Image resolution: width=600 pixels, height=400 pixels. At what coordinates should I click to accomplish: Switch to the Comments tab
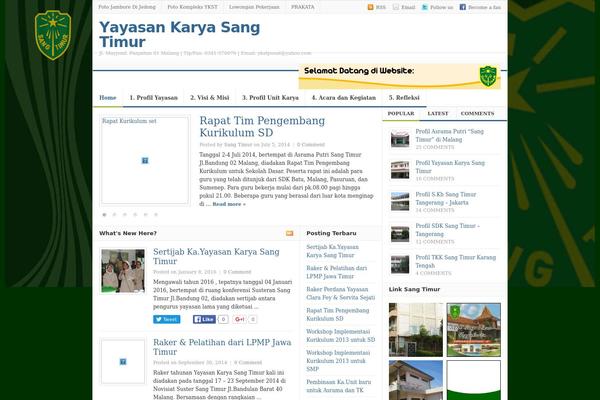[478, 114]
